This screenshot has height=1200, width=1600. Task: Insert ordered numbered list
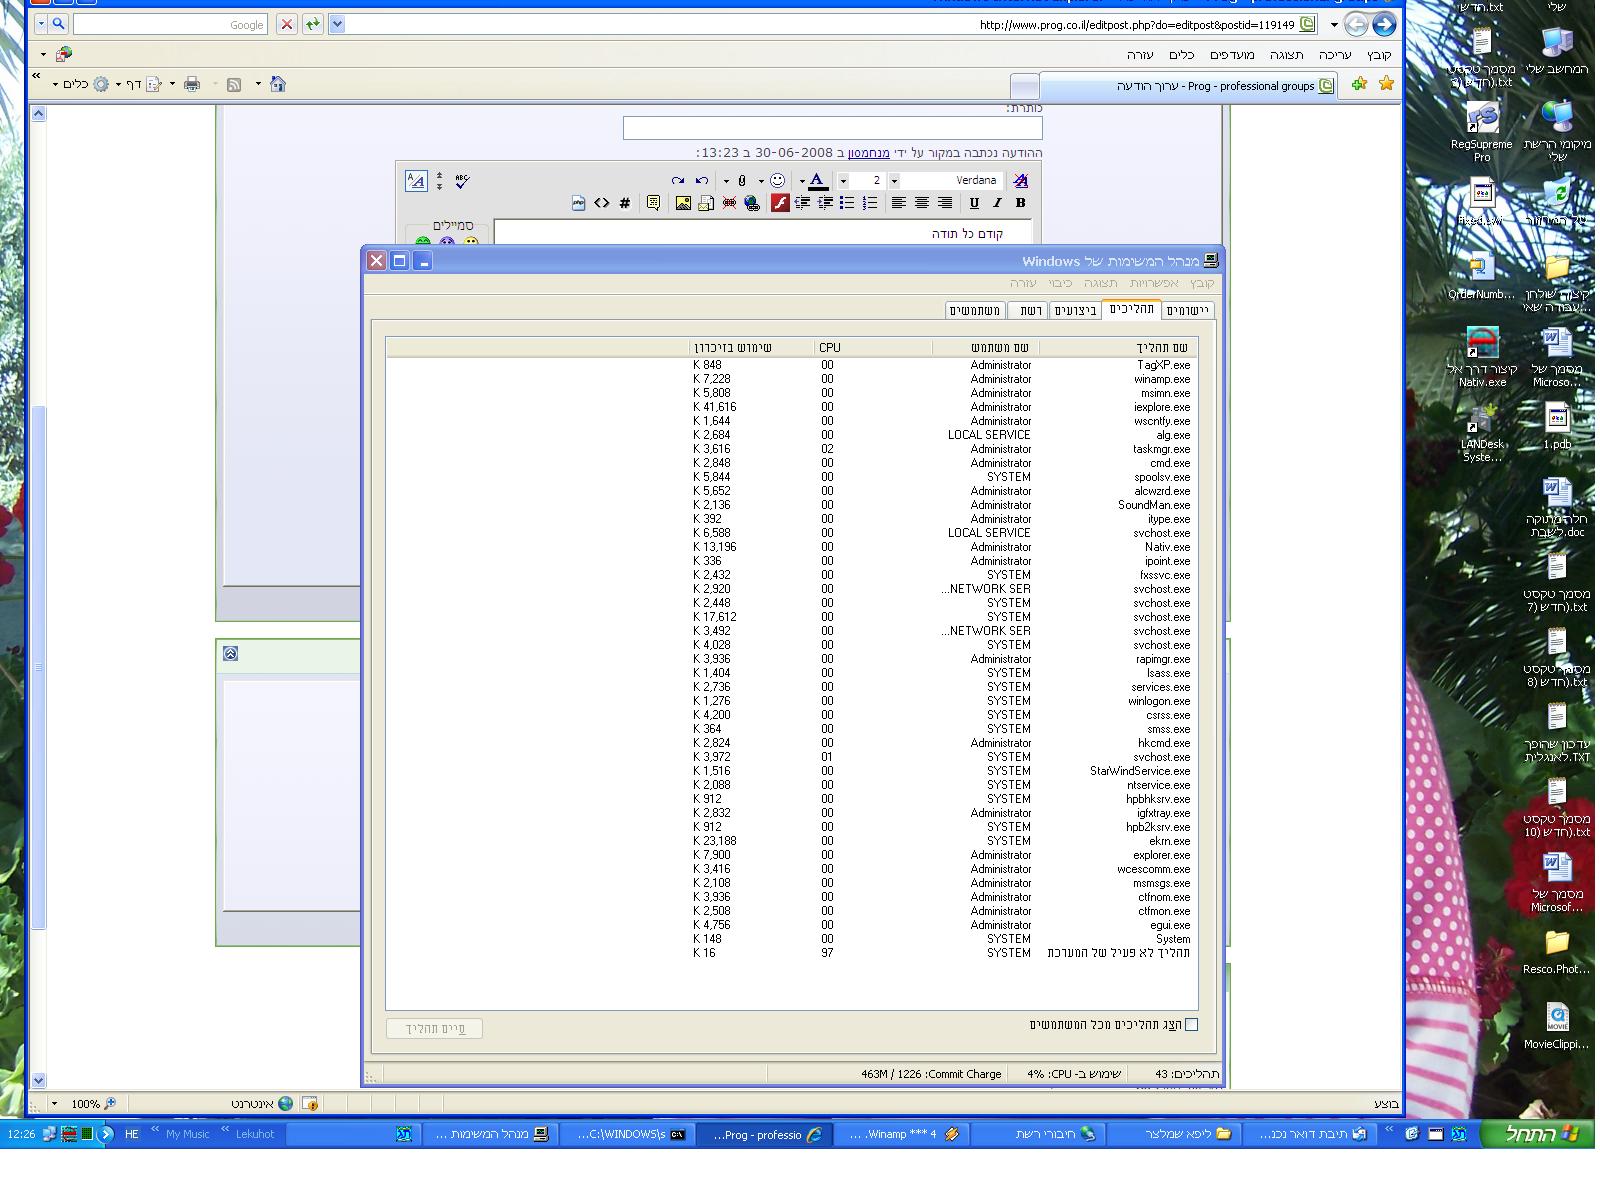[870, 203]
